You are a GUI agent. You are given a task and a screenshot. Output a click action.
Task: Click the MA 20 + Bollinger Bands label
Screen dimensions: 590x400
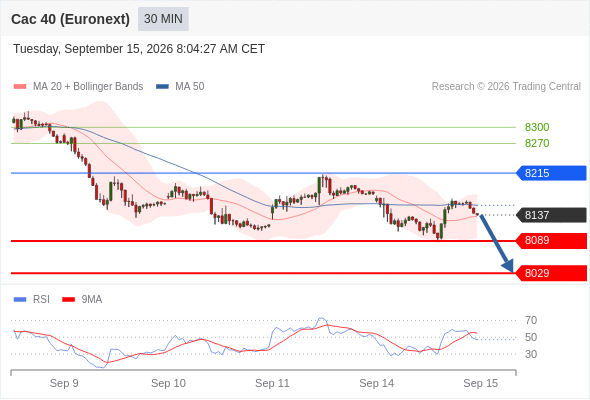tap(88, 87)
